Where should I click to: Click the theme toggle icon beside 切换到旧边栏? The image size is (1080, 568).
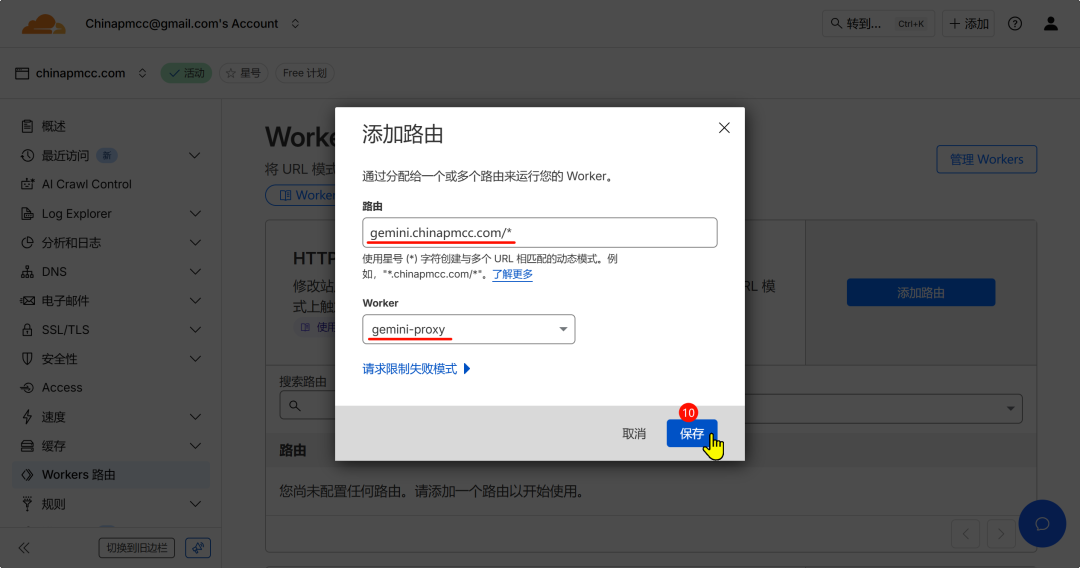(x=198, y=548)
